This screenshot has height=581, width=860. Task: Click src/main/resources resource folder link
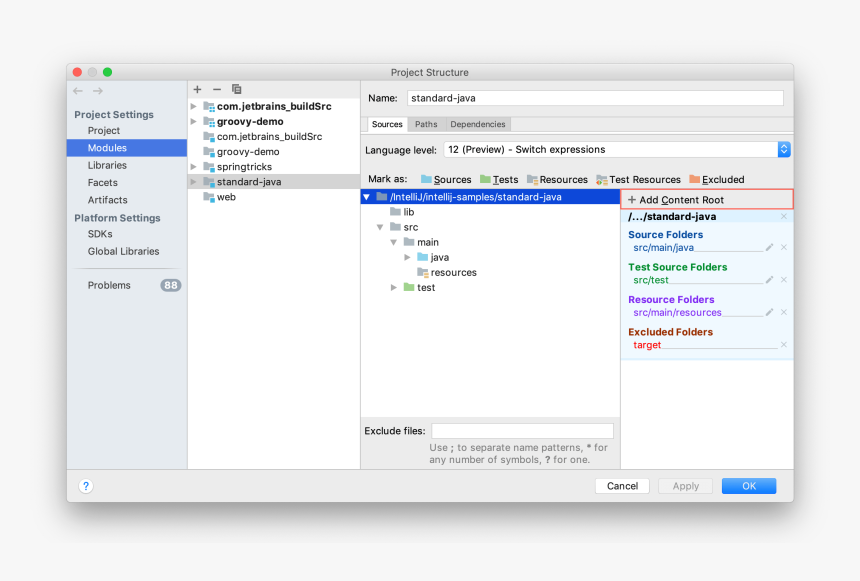click(677, 312)
